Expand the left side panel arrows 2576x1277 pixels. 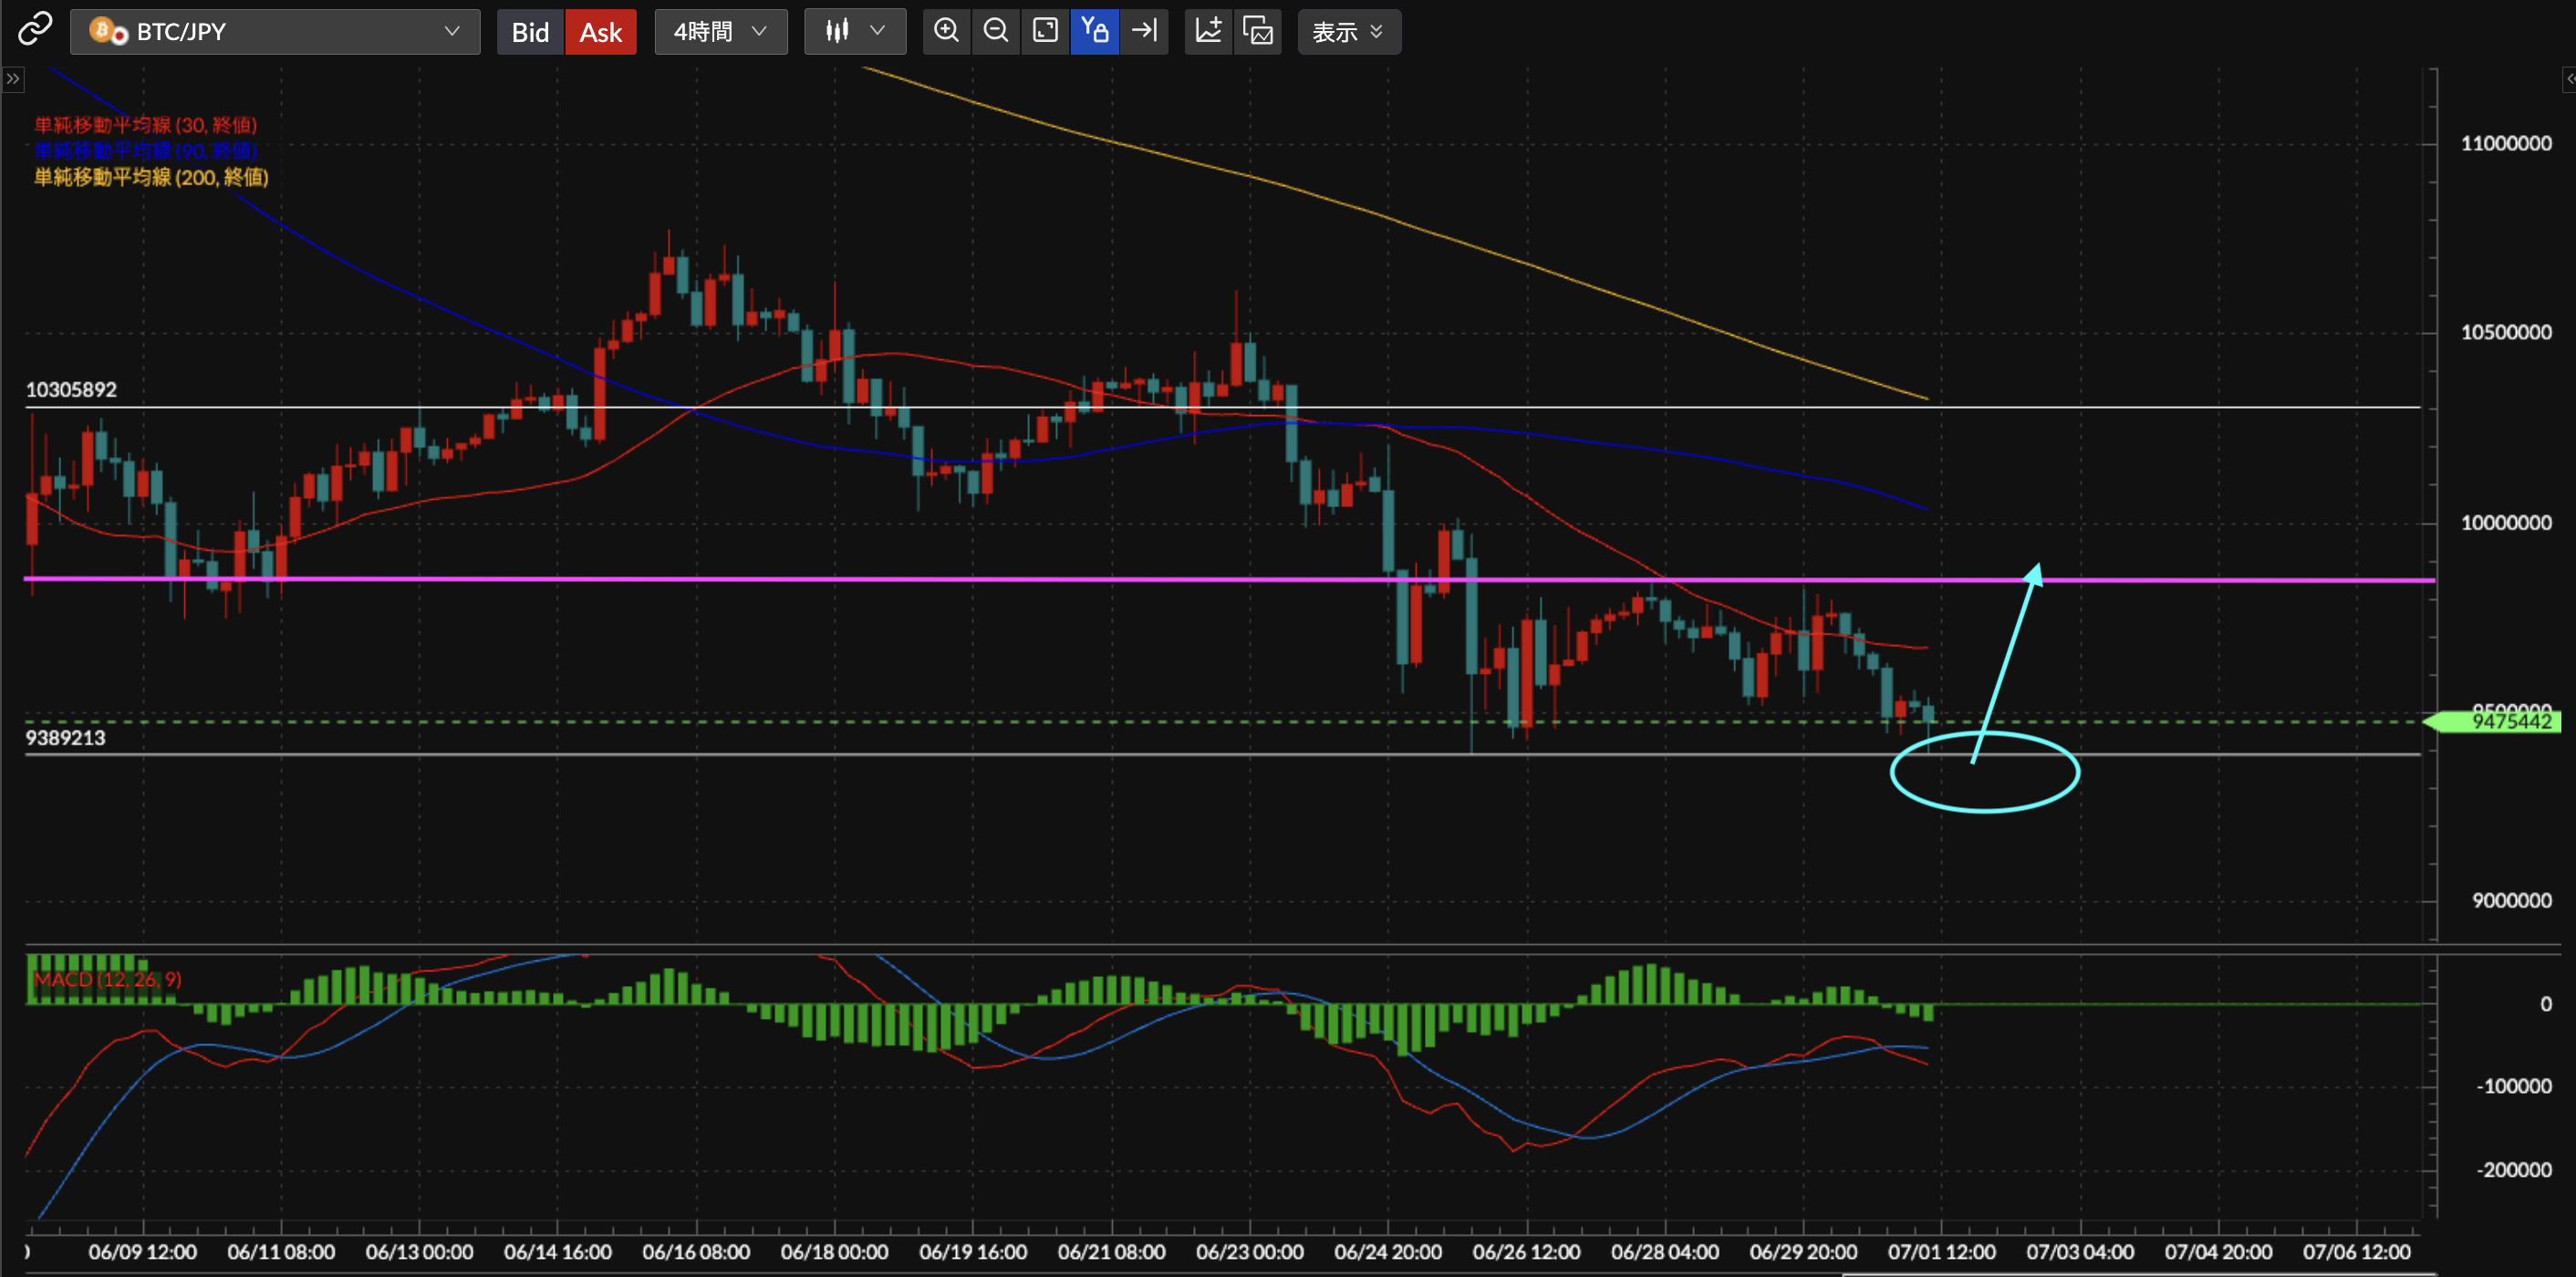point(12,79)
